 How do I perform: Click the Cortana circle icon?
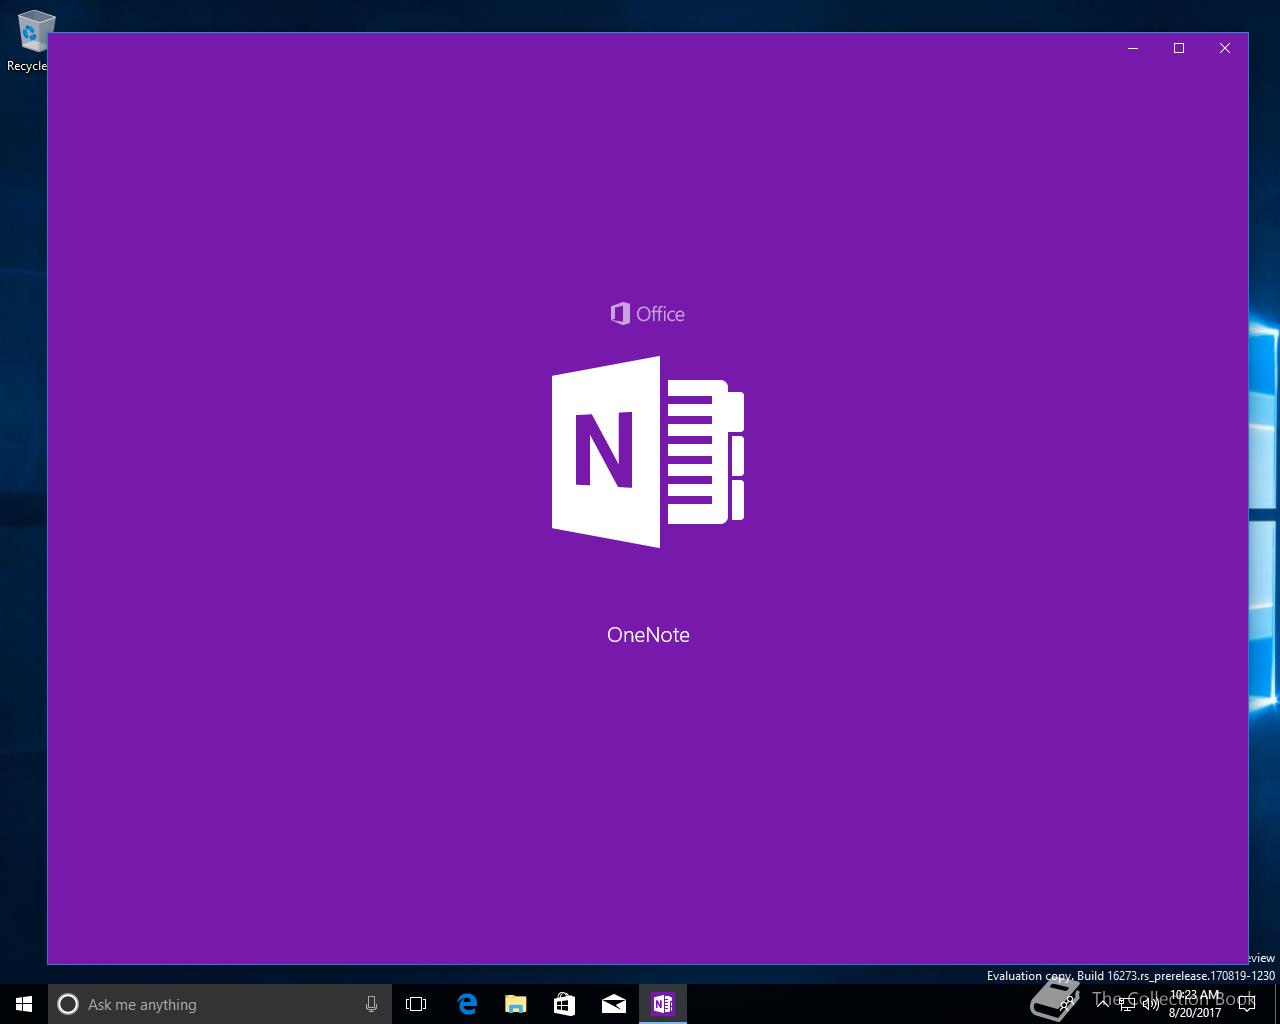(x=68, y=1004)
